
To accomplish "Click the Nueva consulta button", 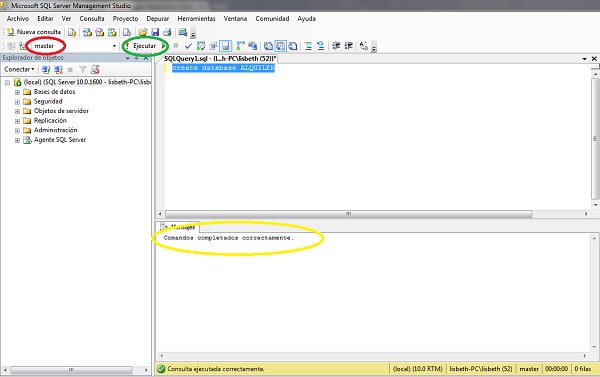I will coord(34,32).
